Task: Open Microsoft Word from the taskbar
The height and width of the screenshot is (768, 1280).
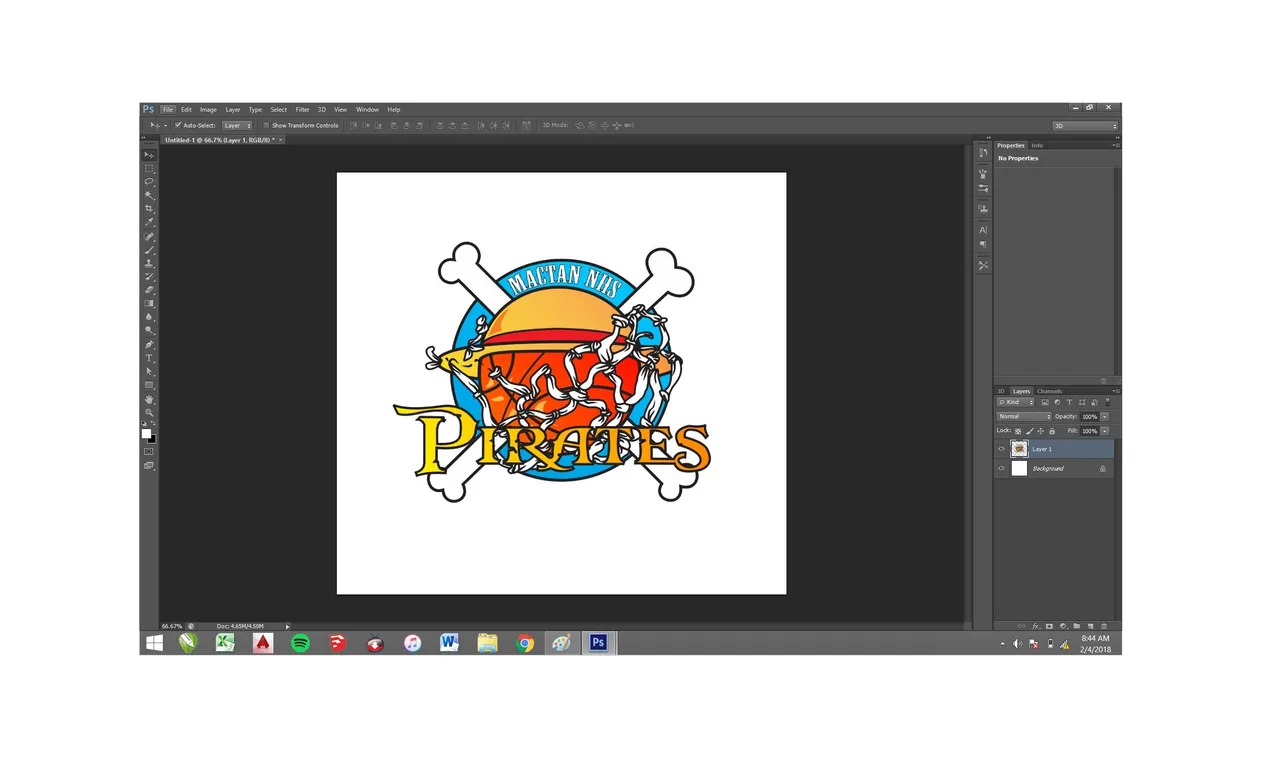Action: coord(450,644)
